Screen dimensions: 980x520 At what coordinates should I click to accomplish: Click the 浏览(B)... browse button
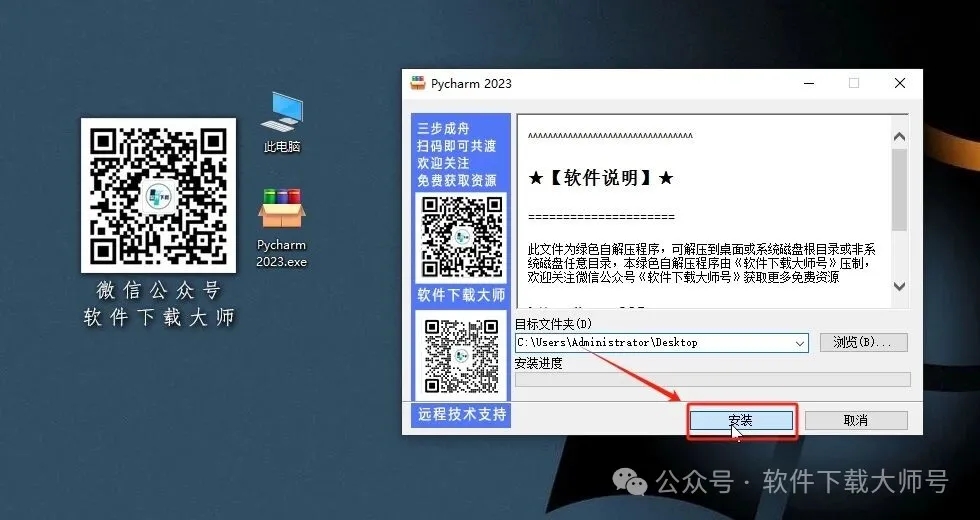click(863, 342)
